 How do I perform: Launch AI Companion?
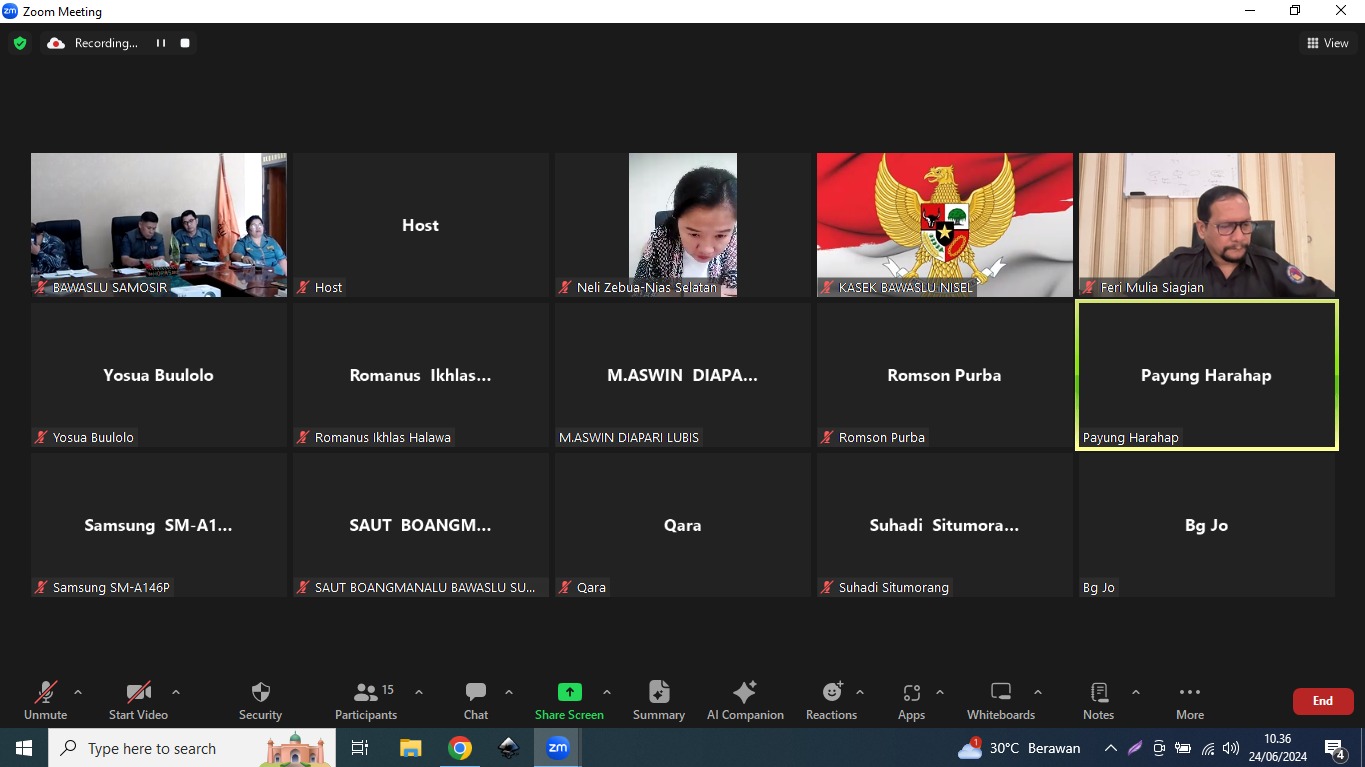[x=745, y=700]
